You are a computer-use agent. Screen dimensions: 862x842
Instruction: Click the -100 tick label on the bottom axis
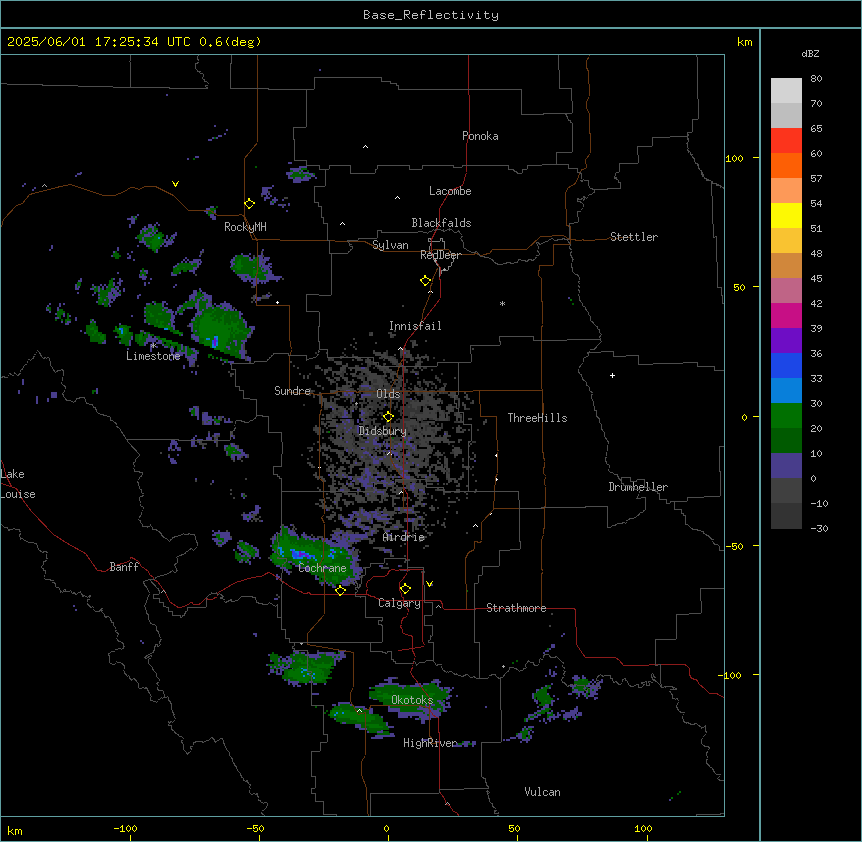(x=125, y=829)
